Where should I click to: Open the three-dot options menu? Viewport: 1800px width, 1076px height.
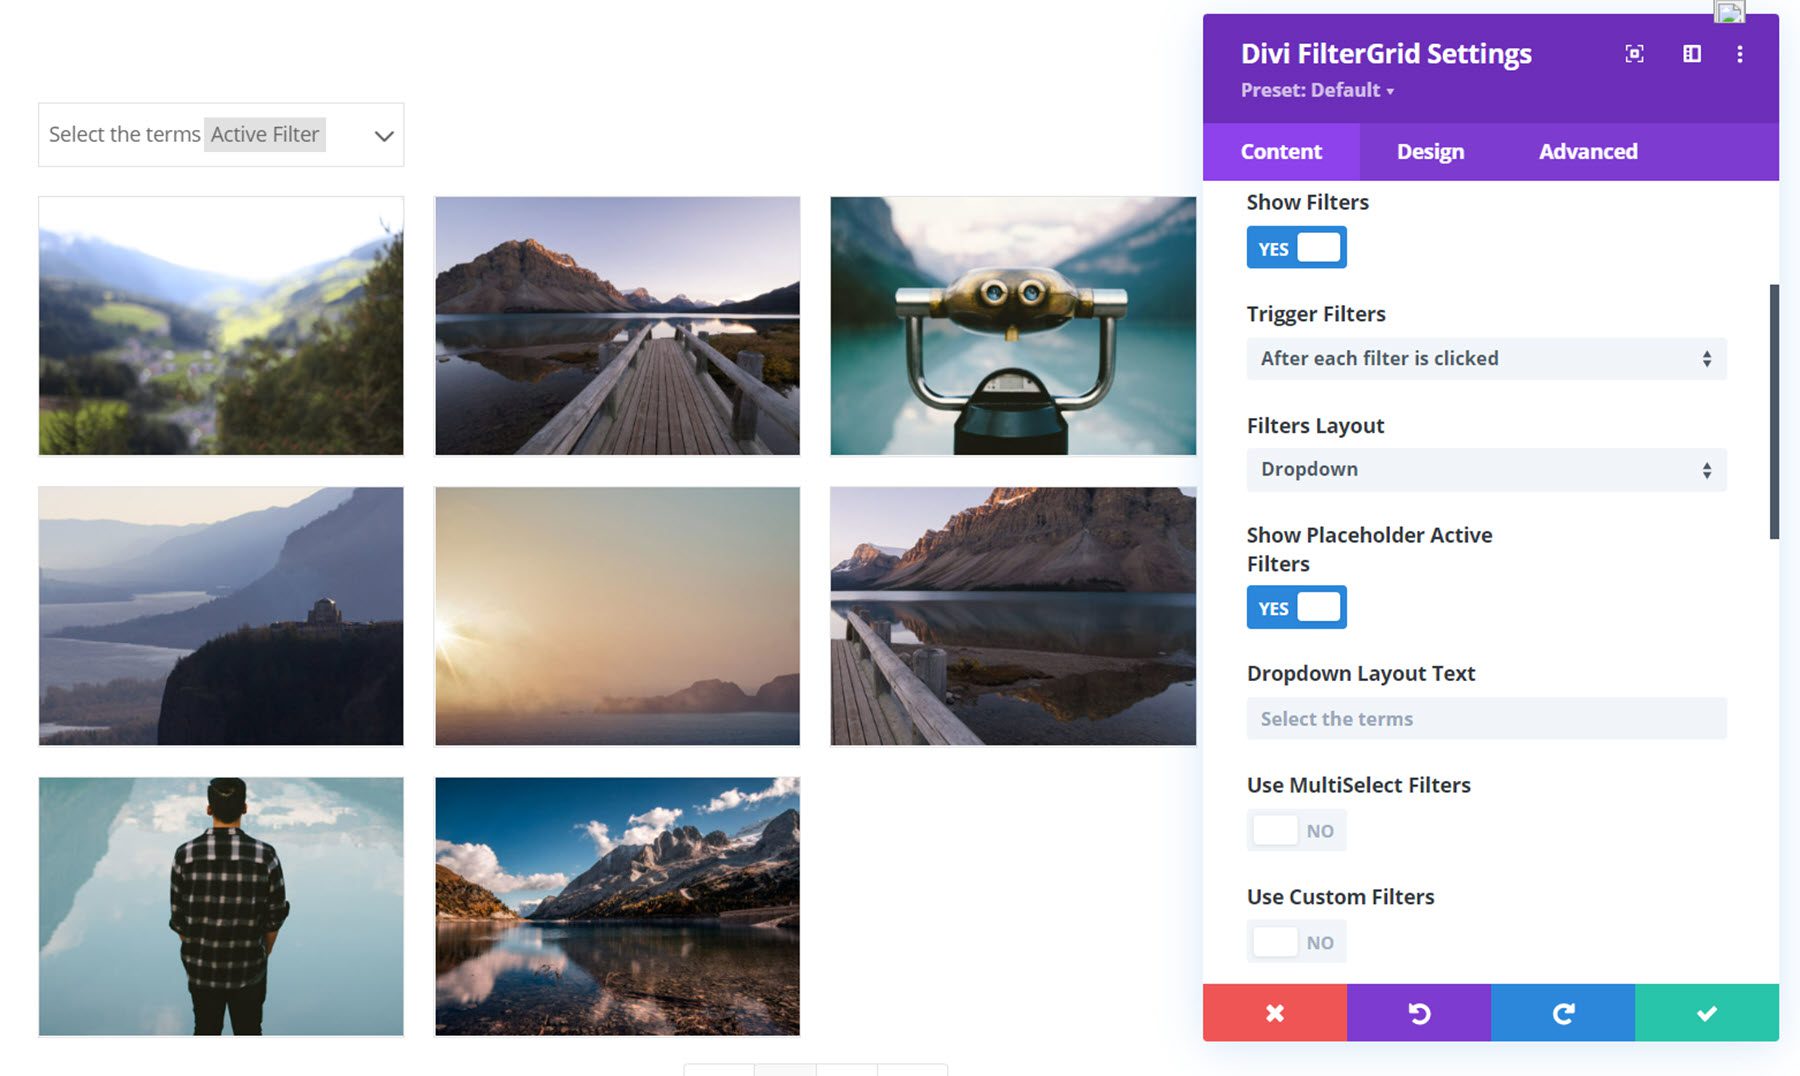1740,54
